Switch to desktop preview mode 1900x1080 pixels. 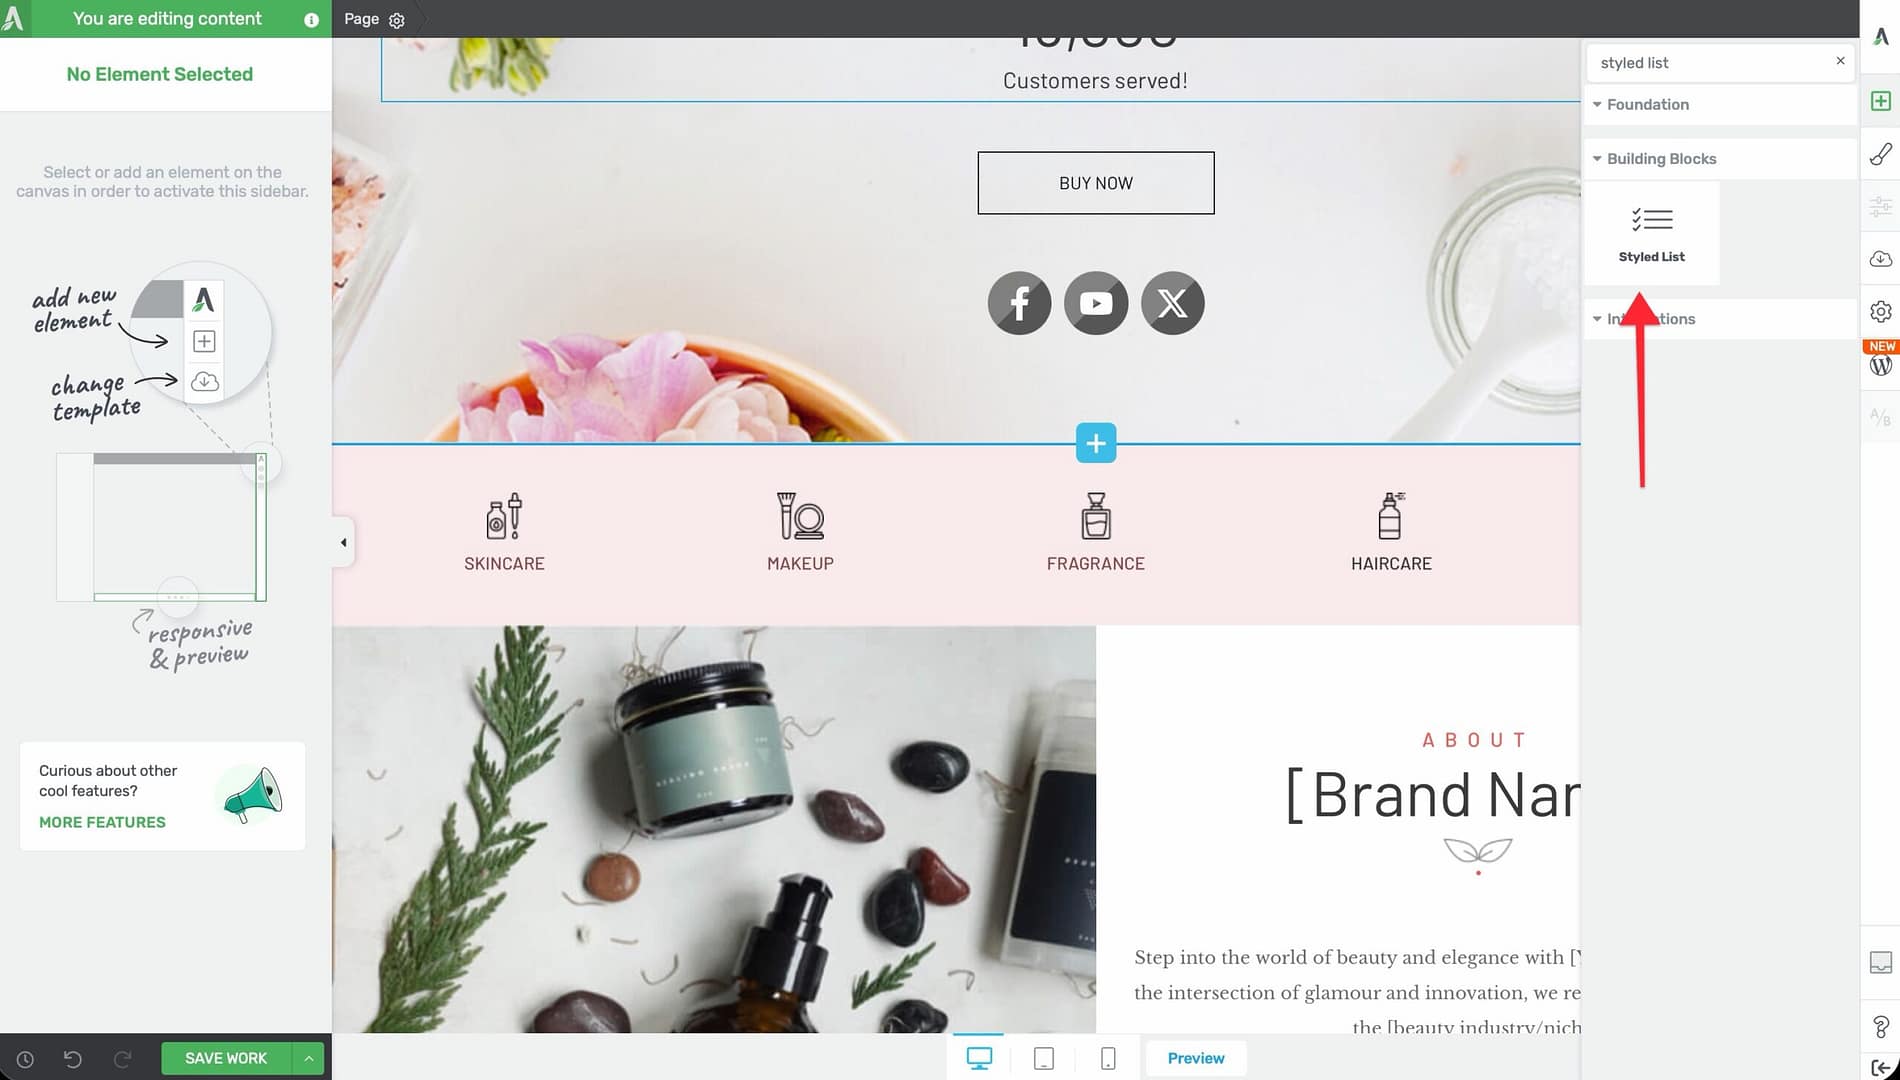point(979,1058)
